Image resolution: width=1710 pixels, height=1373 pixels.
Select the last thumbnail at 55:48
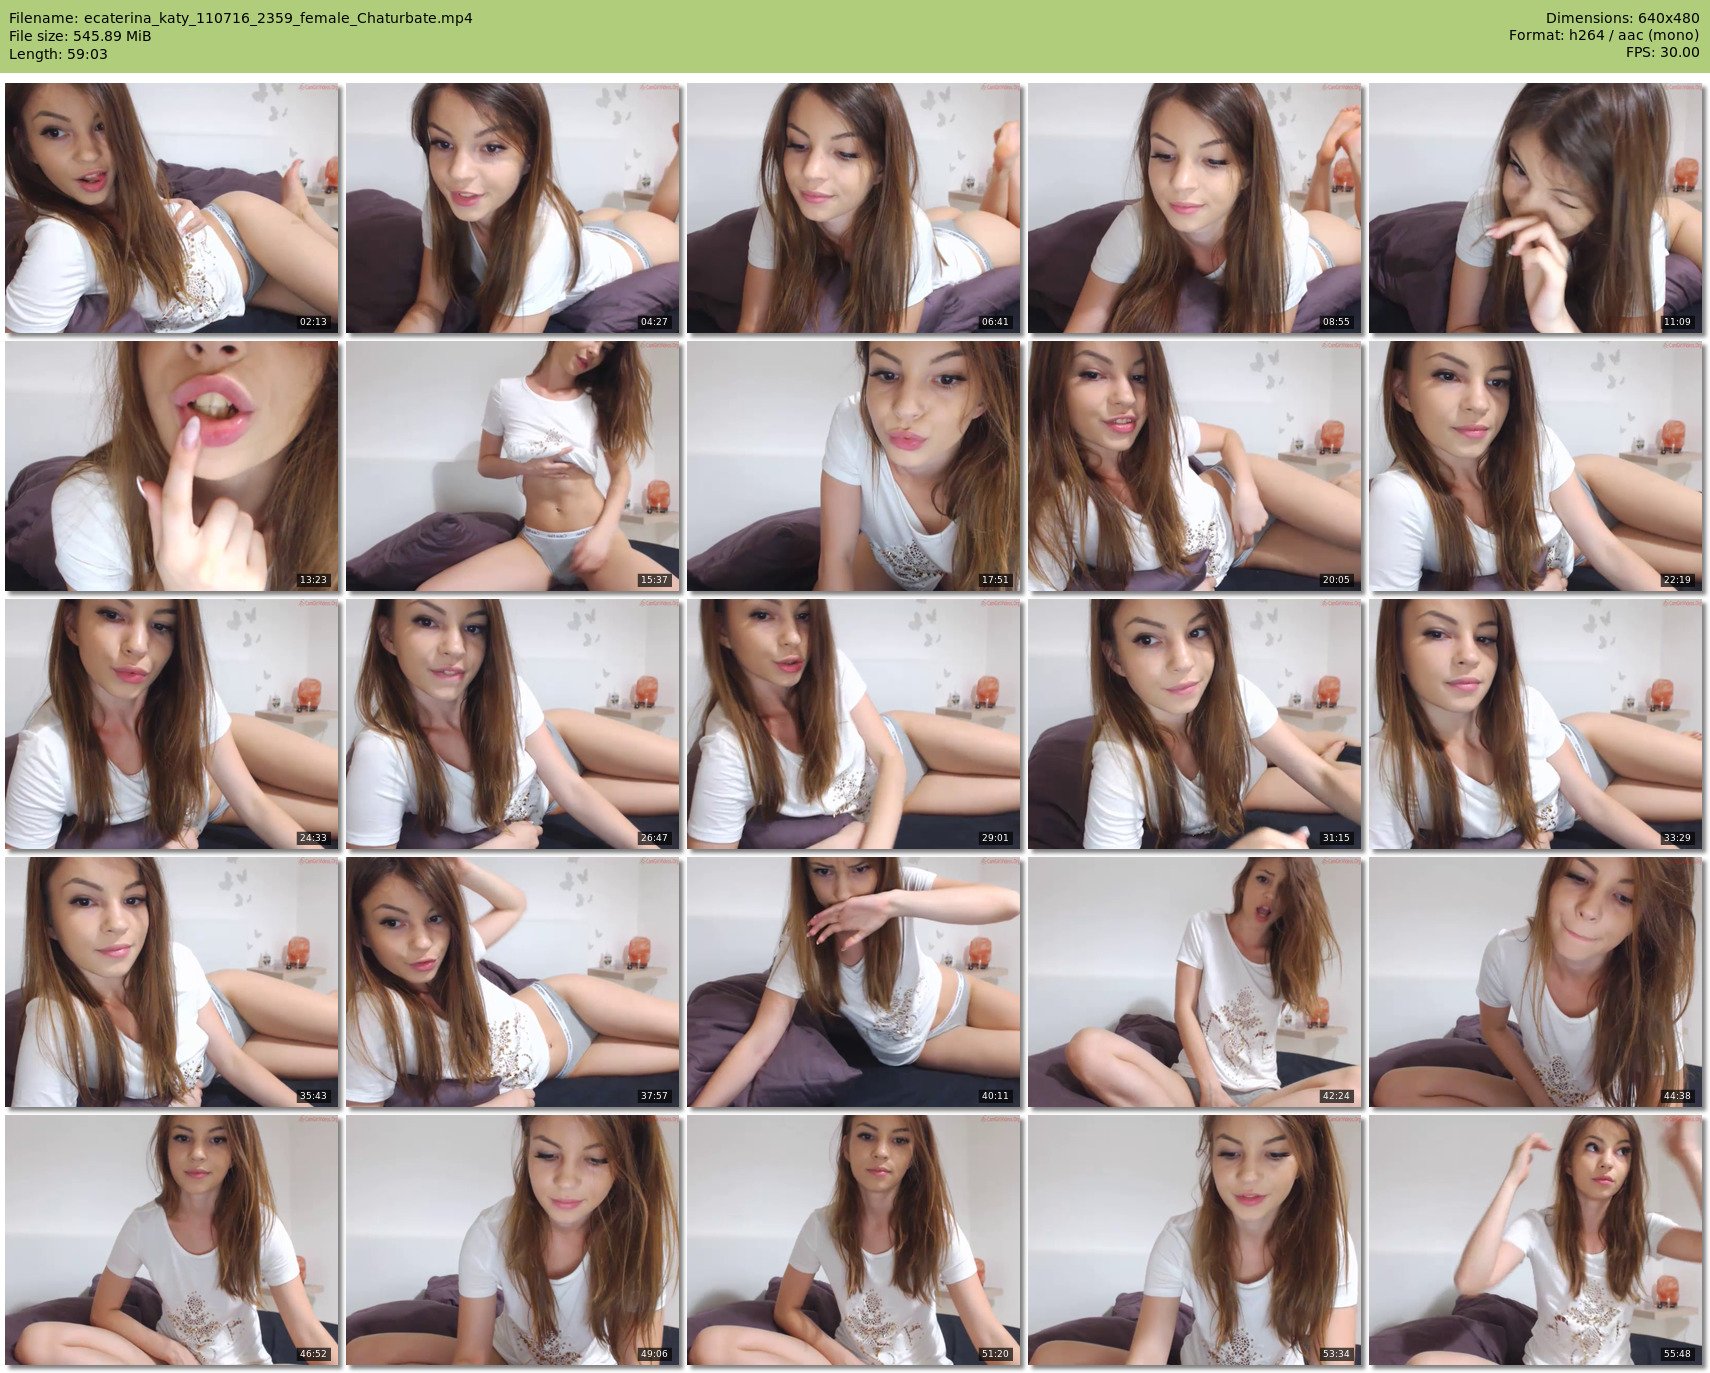(x=1536, y=1240)
